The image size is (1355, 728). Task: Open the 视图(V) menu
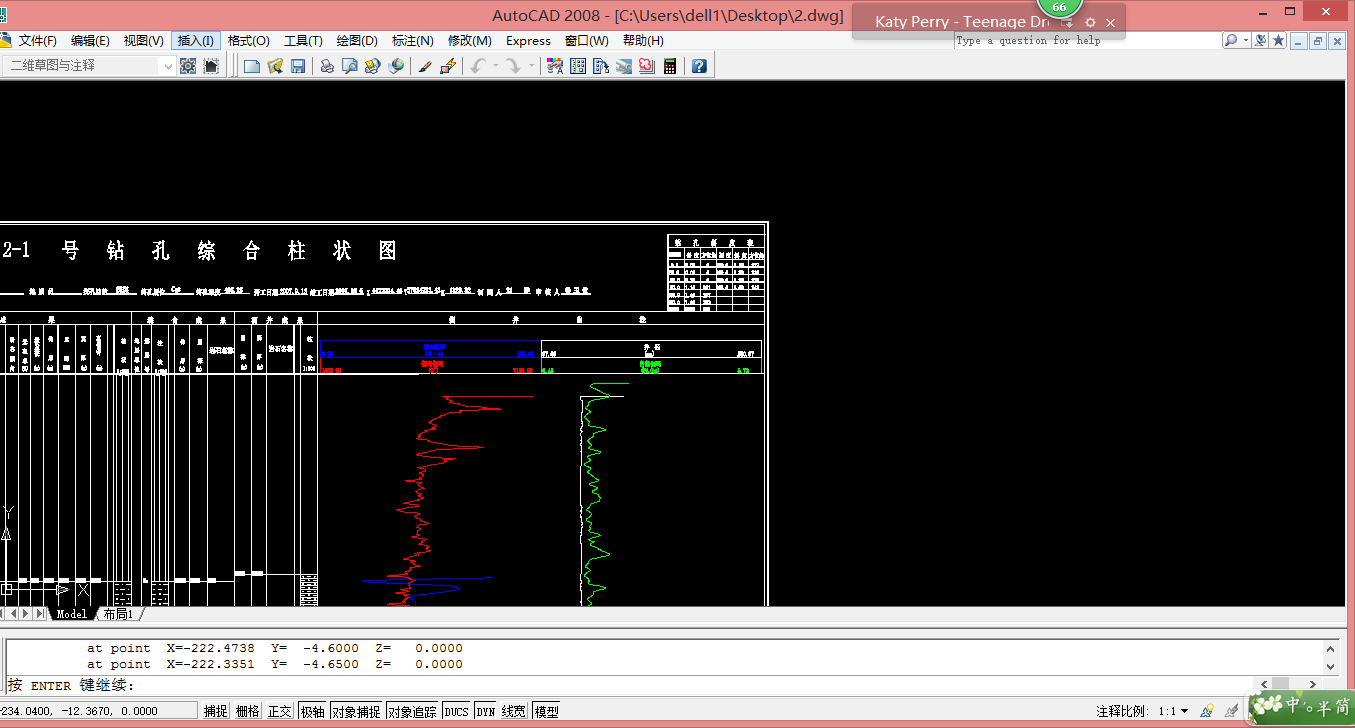pyautogui.click(x=143, y=41)
